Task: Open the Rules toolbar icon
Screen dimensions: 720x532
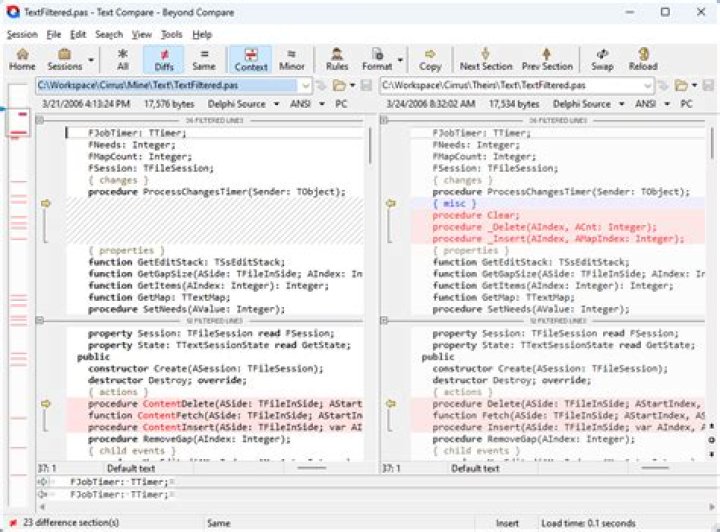Action: 337,60
